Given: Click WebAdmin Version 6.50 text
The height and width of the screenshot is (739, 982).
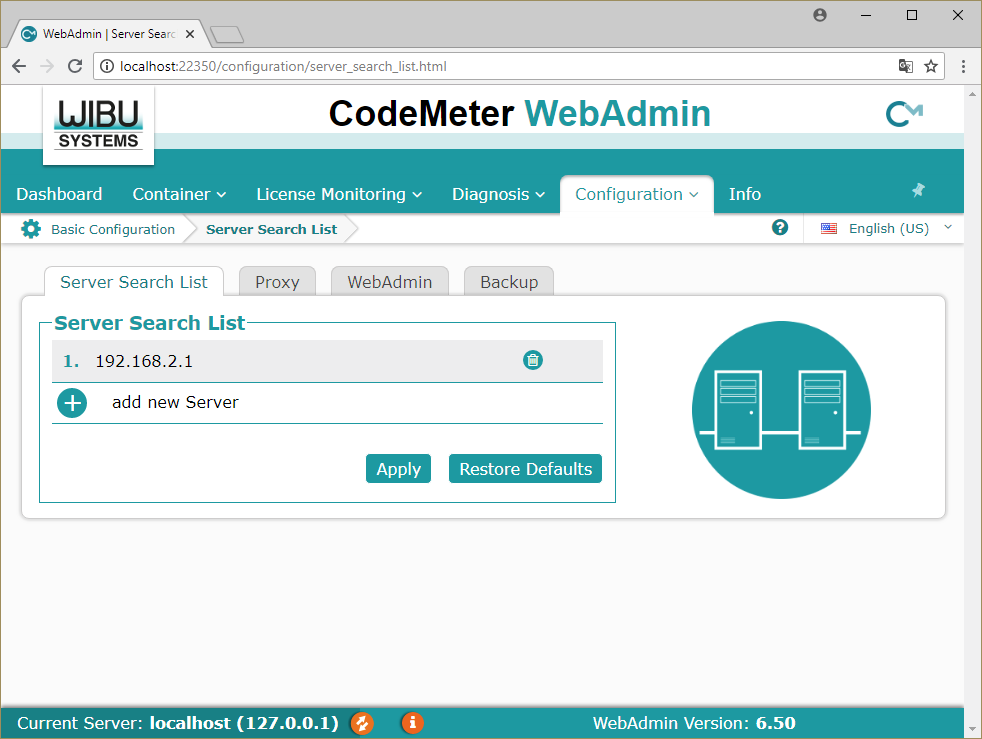Looking at the screenshot, I should tap(694, 723).
